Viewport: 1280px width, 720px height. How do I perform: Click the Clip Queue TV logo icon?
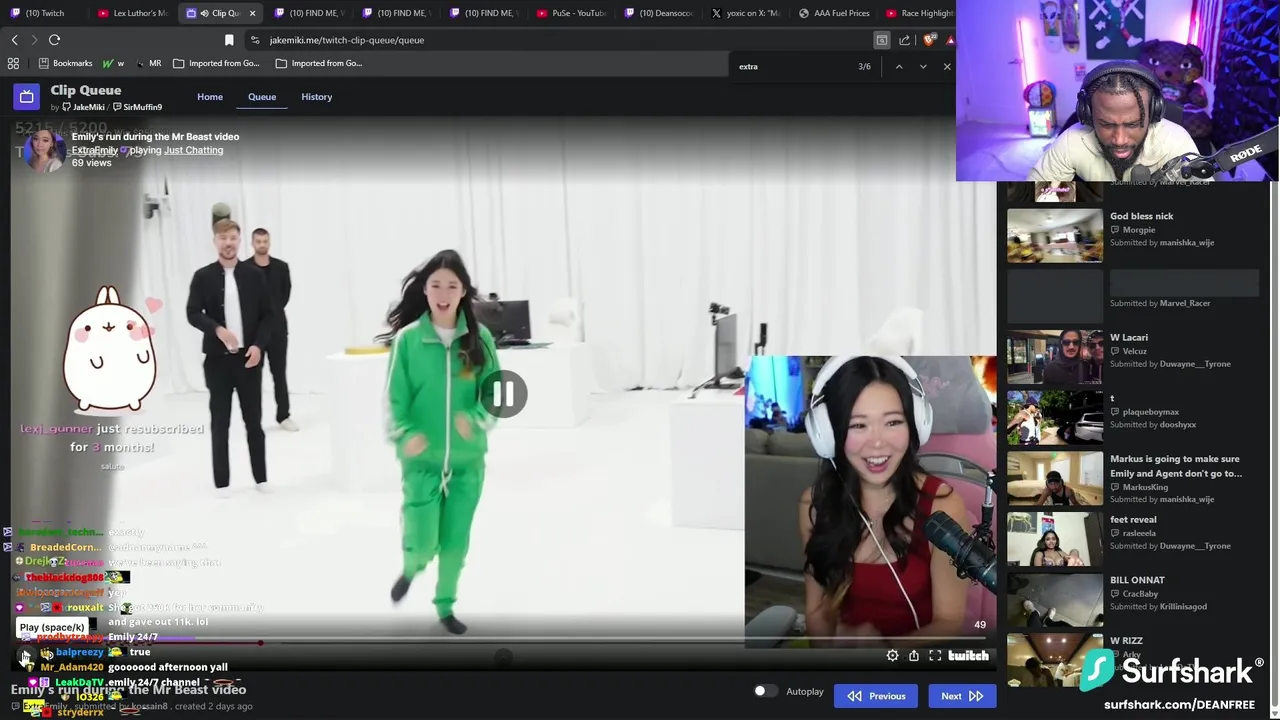(x=26, y=97)
